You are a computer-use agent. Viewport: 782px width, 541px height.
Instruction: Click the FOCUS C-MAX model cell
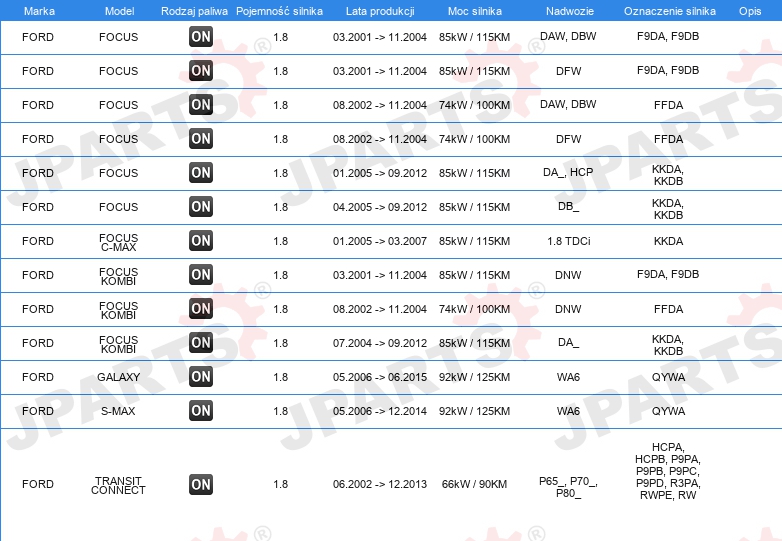point(118,242)
